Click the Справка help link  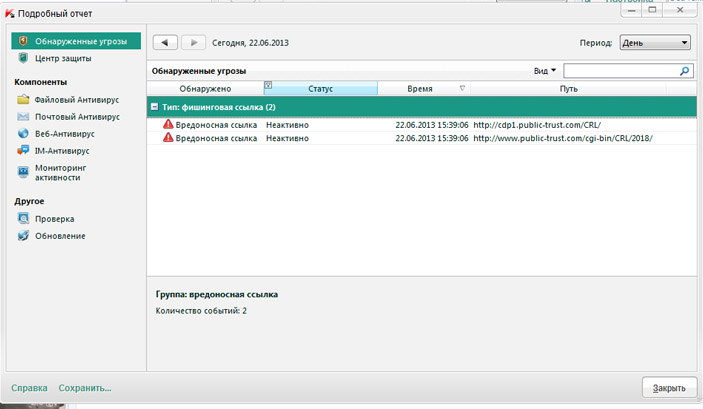(29, 387)
